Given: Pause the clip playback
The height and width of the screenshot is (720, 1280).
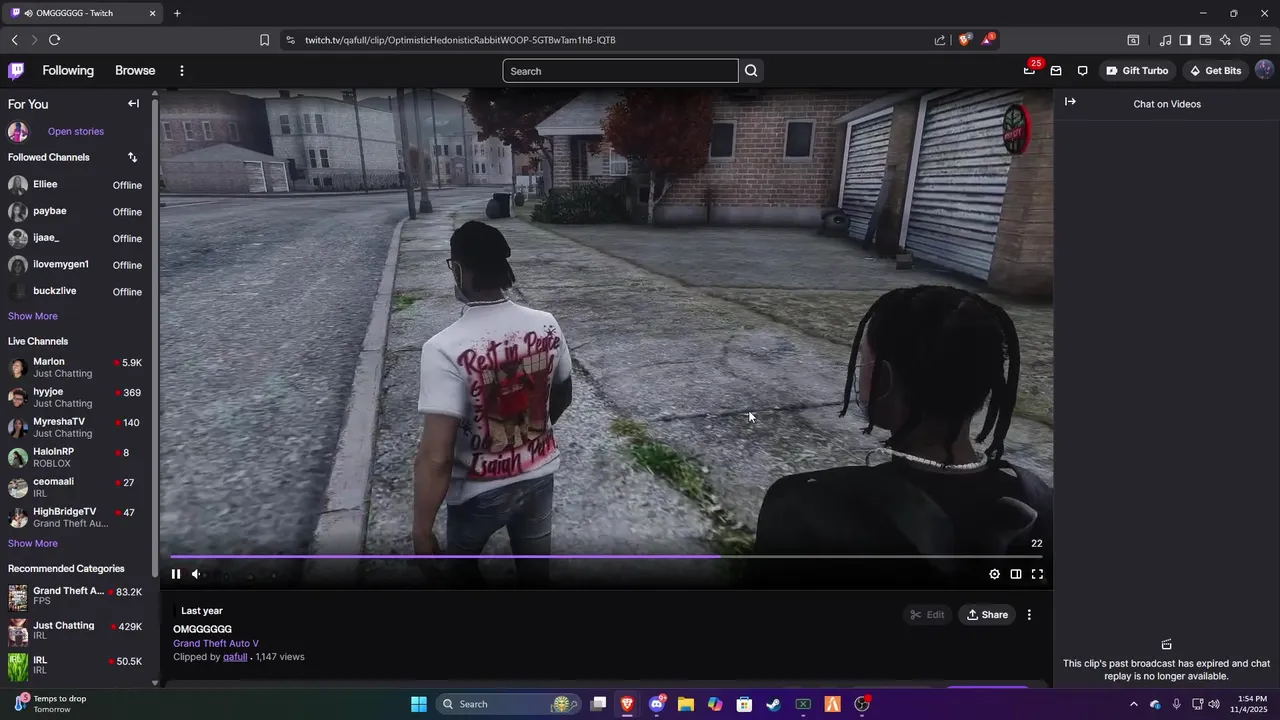Looking at the screenshot, I should pyautogui.click(x=176, y=574).
